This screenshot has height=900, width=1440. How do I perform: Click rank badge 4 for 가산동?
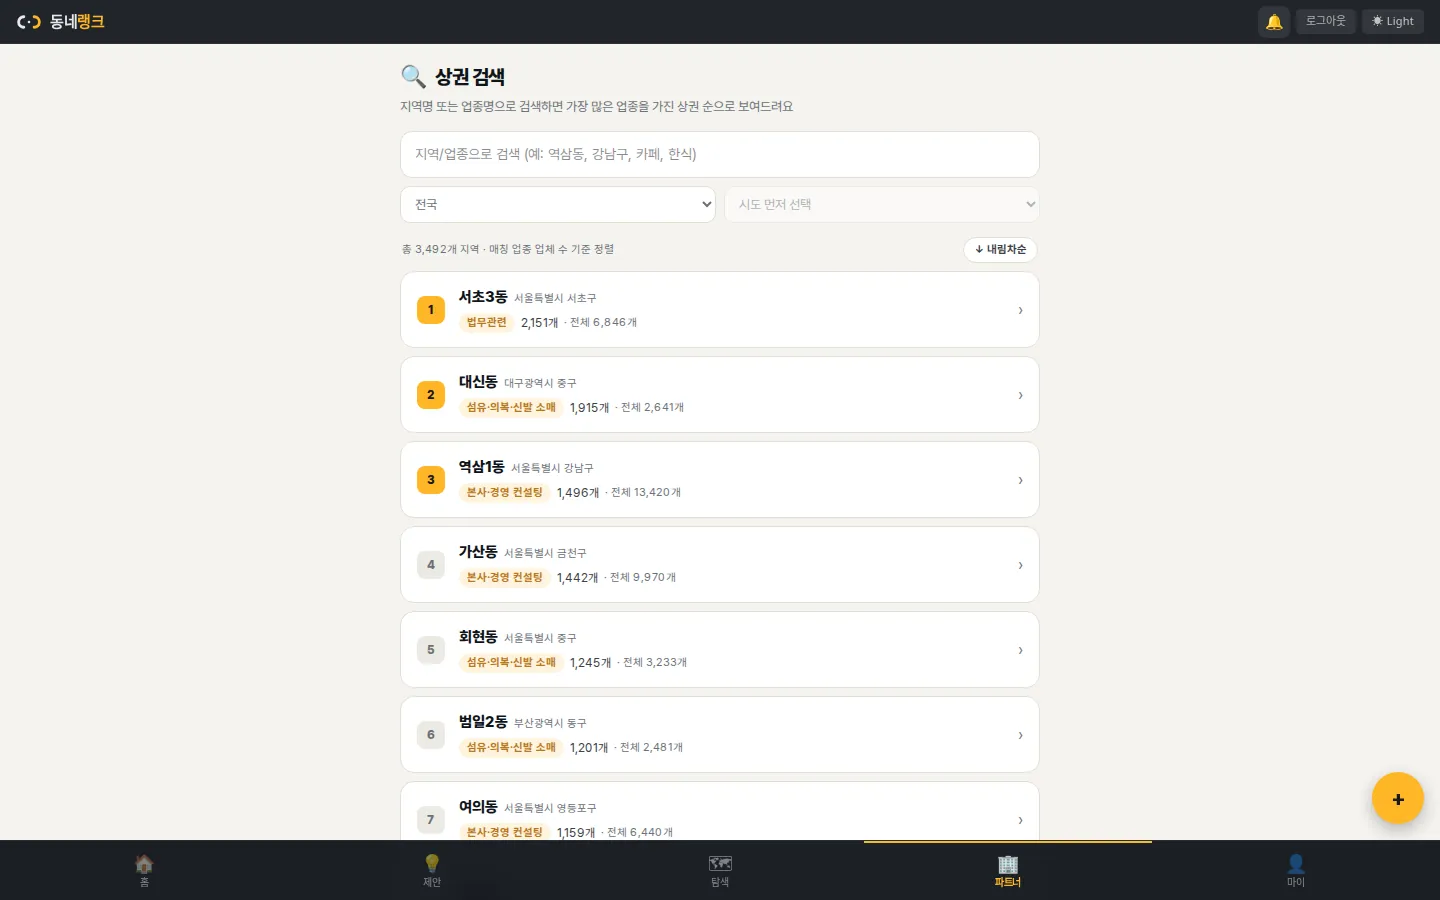point(431,565)
